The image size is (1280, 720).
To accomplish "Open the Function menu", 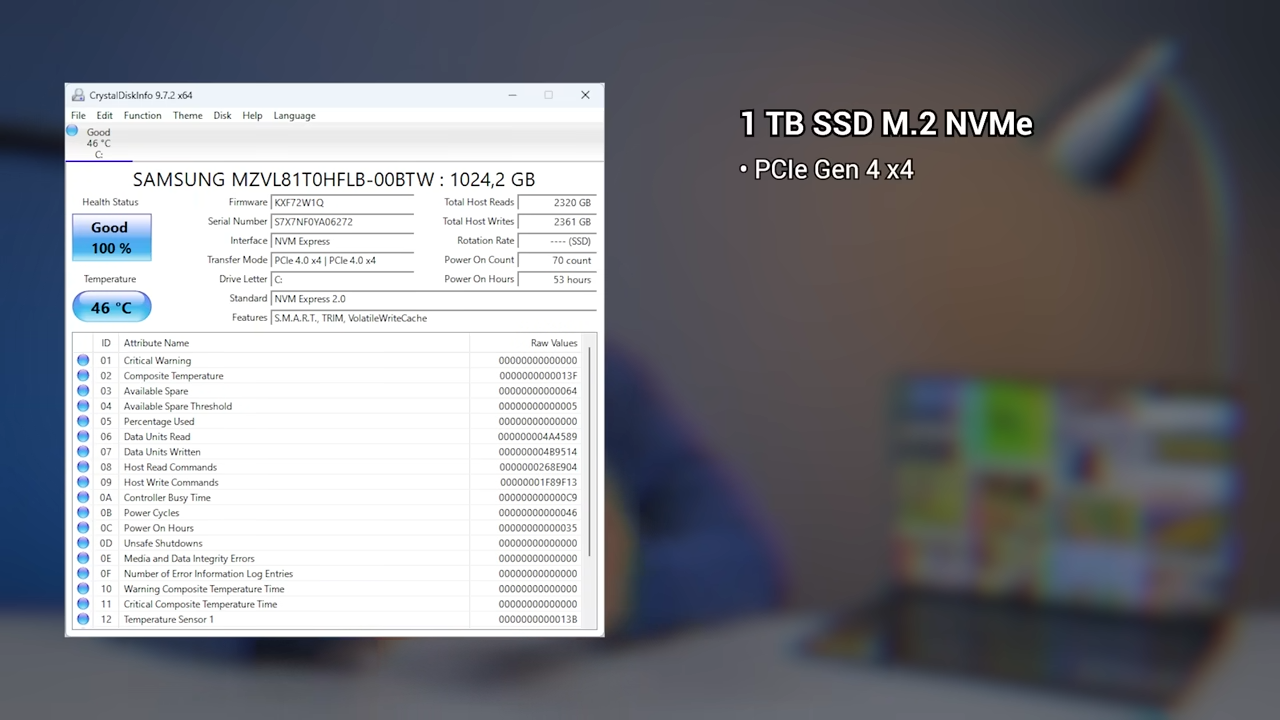I will (143, 115).
